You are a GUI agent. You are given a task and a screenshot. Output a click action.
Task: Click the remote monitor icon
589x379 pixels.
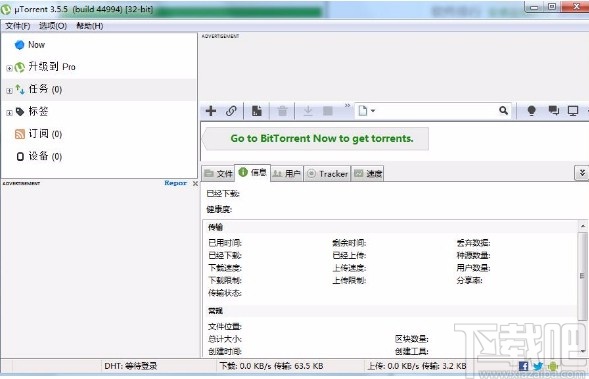(x=573, y=111)
